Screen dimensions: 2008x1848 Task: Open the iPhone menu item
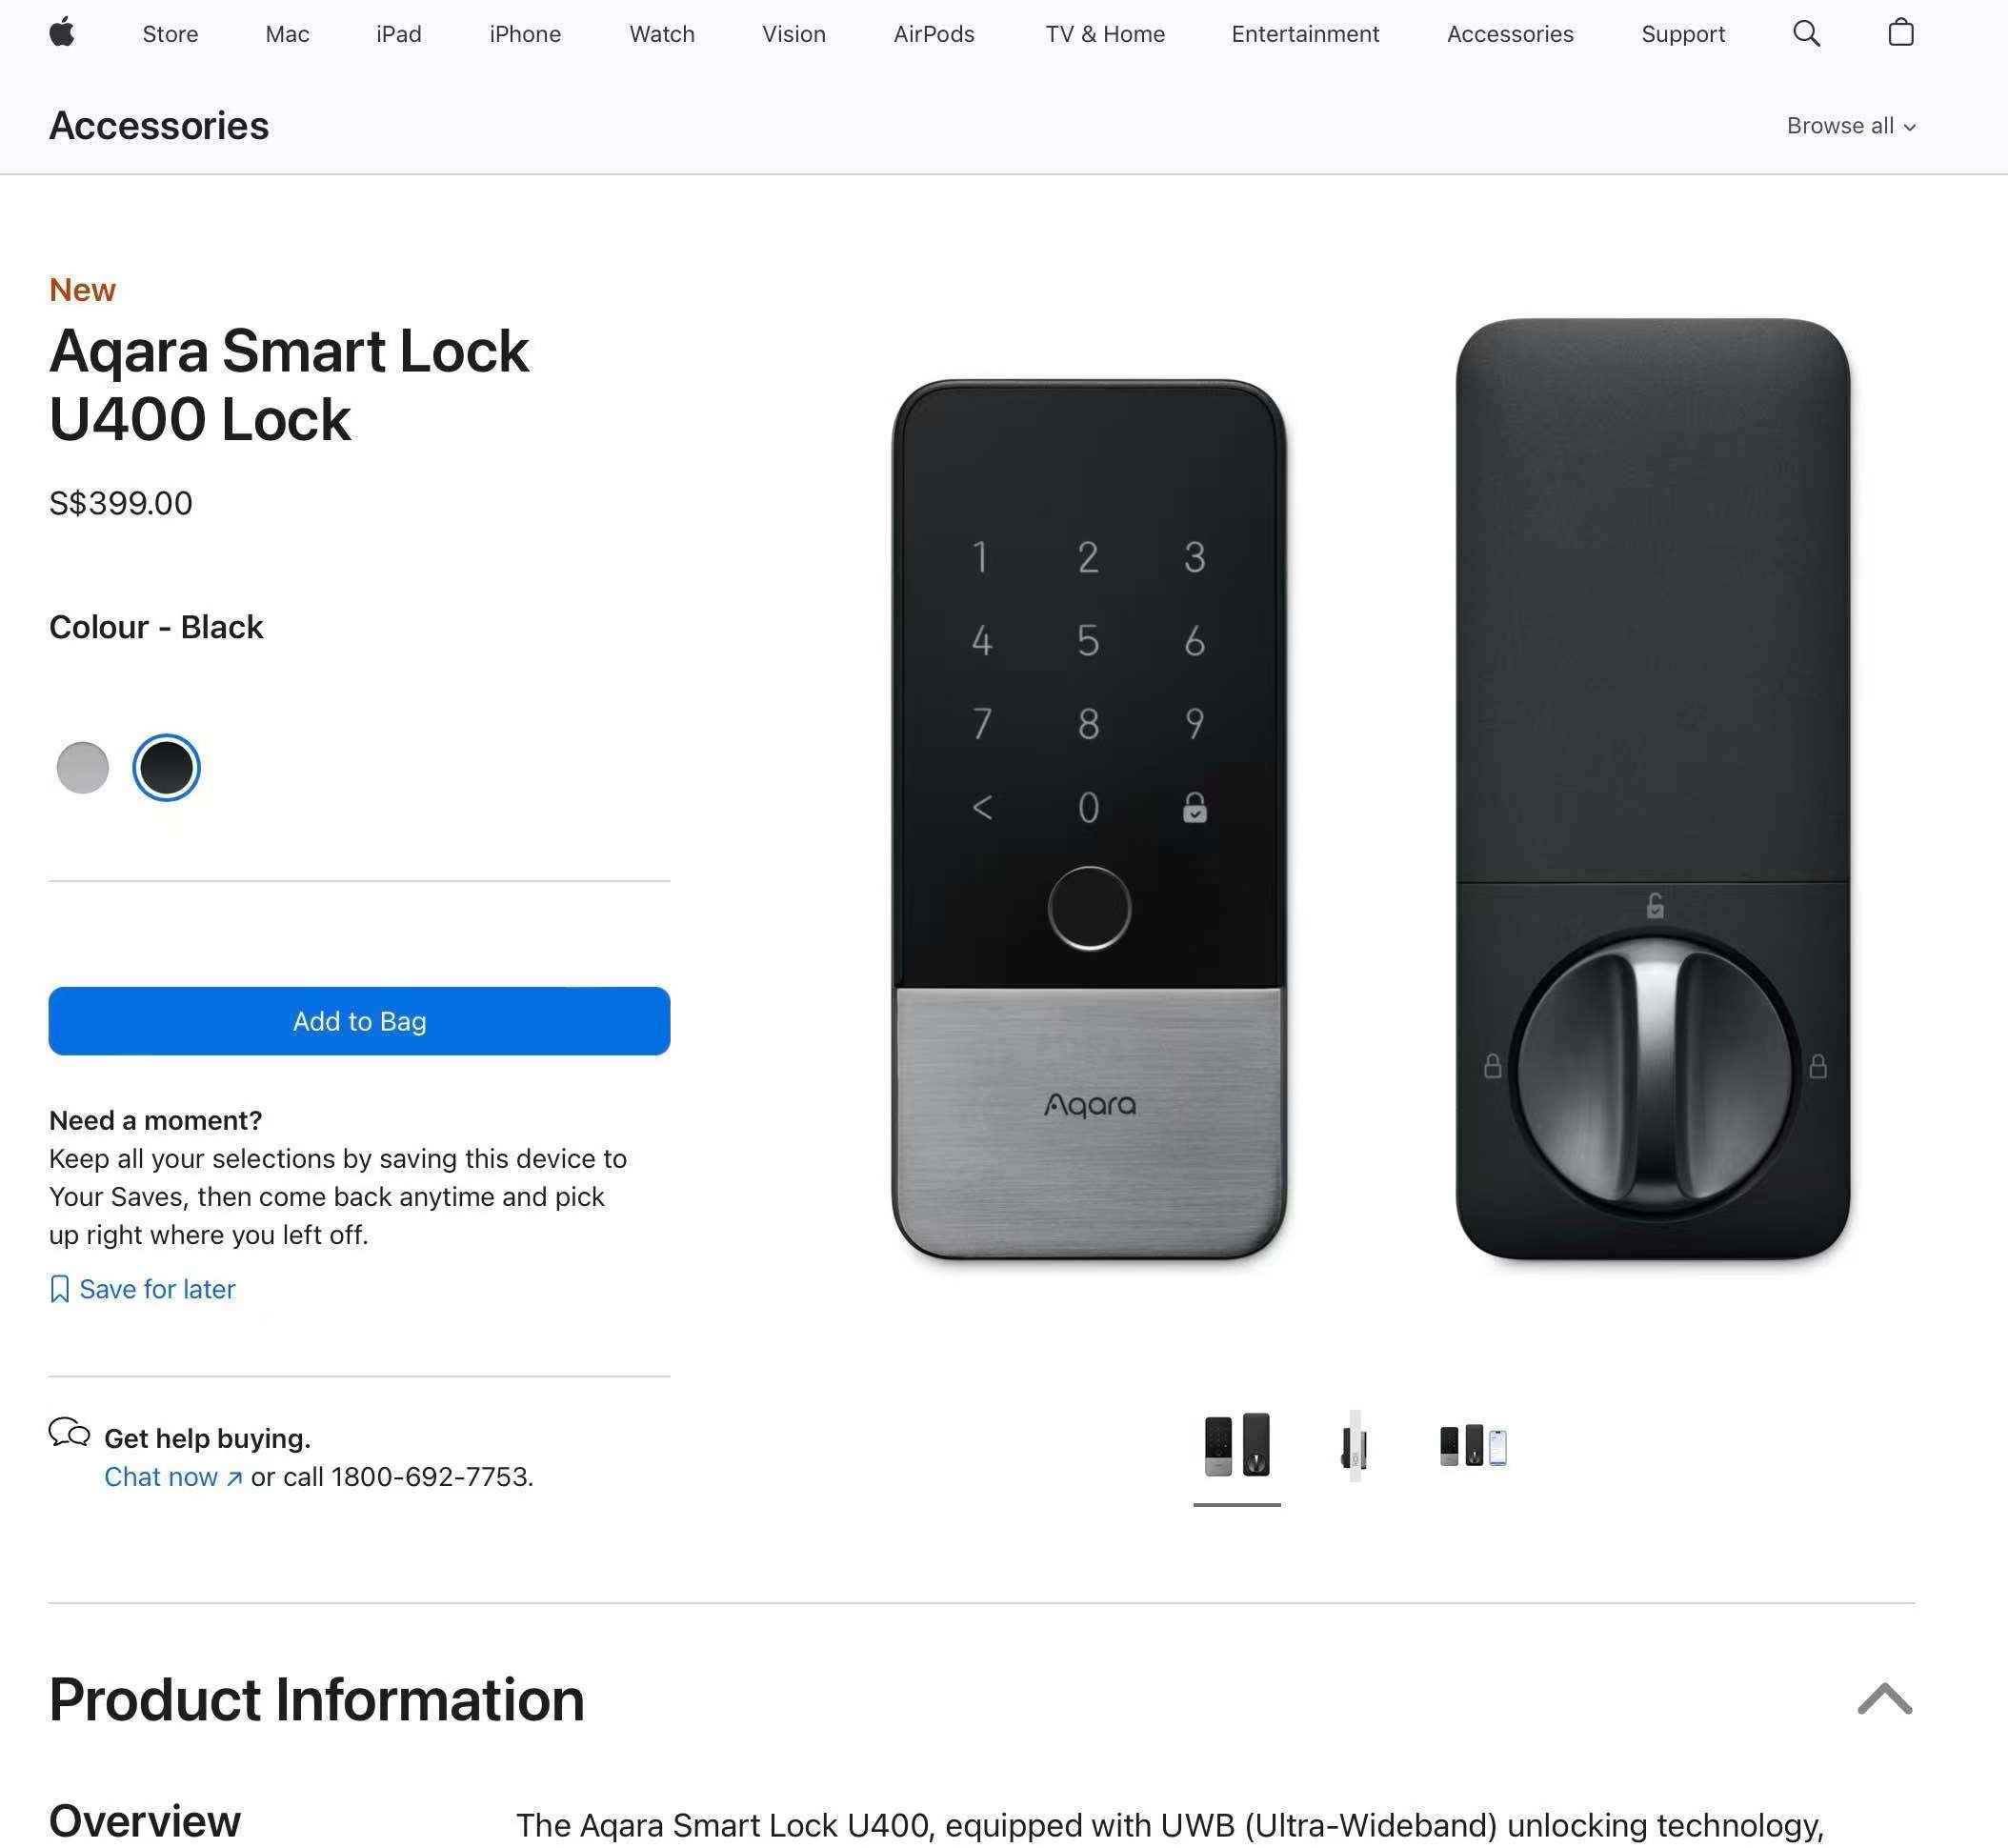click(x=525, y=34)
